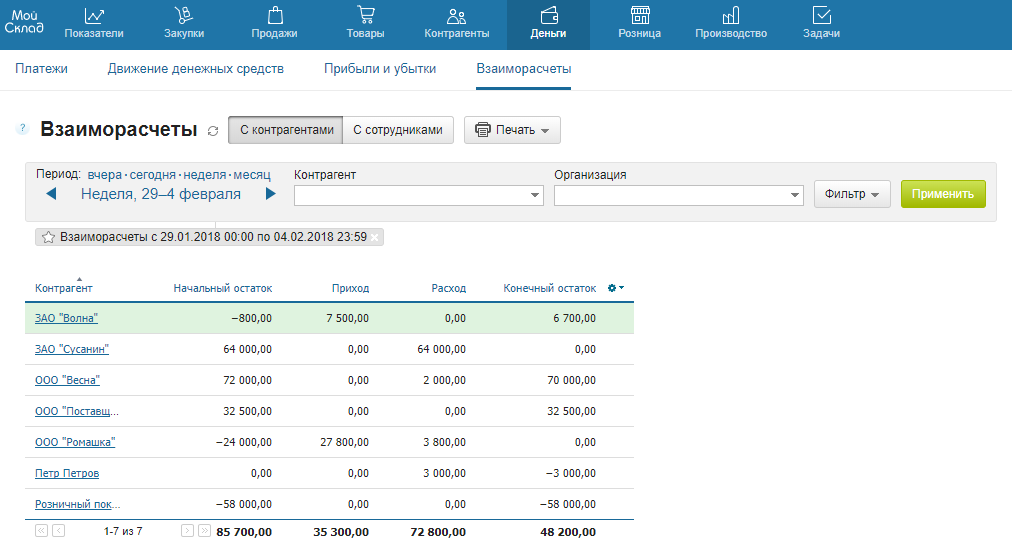Open table column settings gear
Image resolution: width=1012 pixels, height=558 pixels.
pyautogui.click(x=616, y=288)
